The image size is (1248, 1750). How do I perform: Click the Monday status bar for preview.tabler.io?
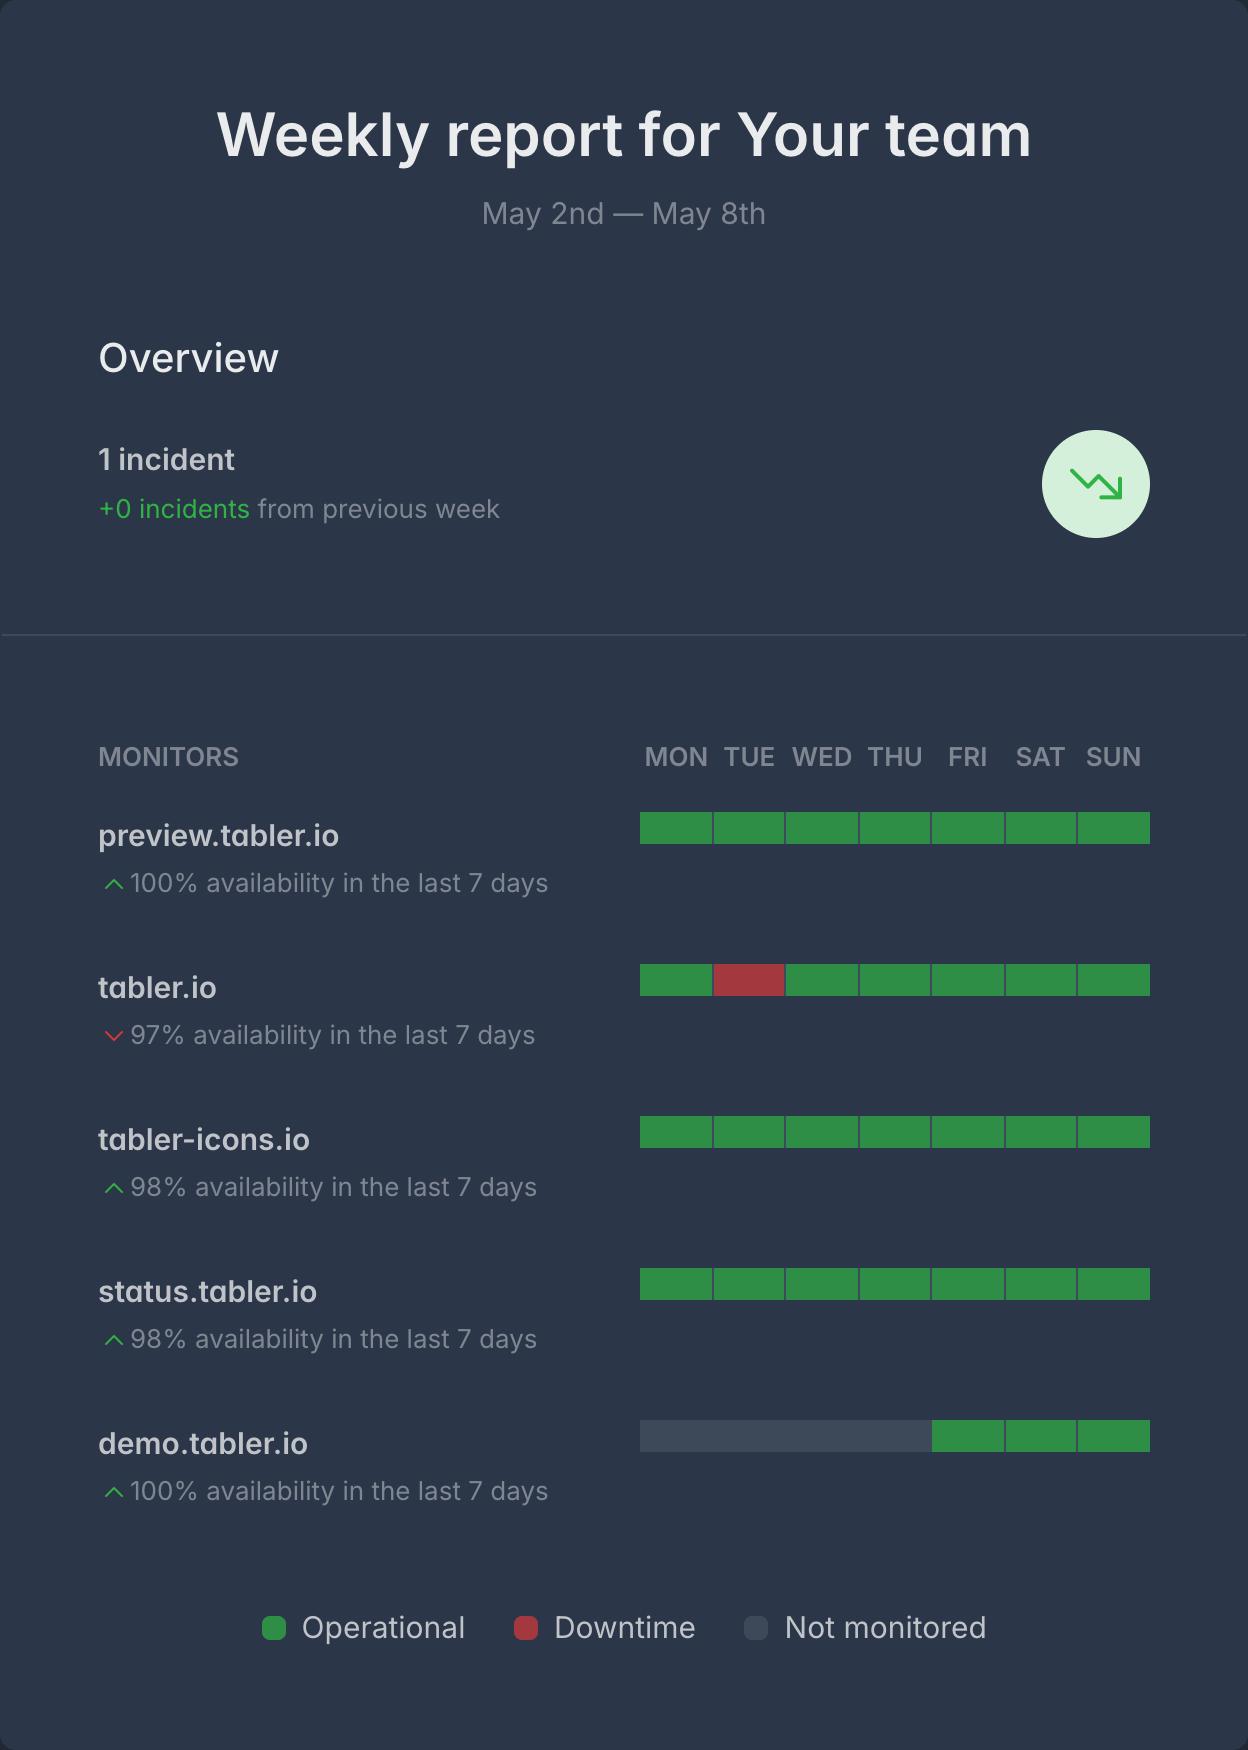pos(676,828)
